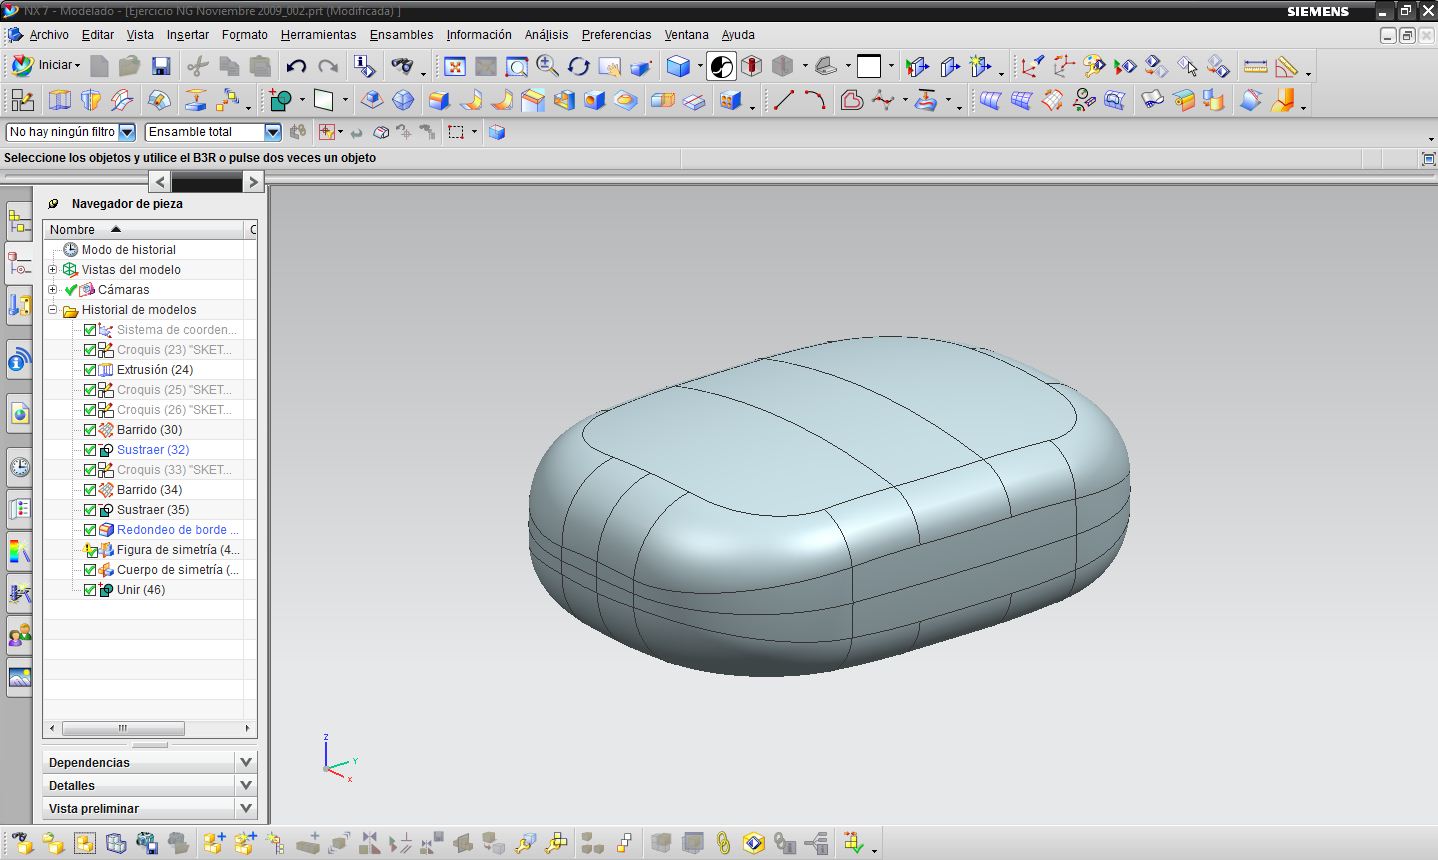Image resolution: width=1438 pixels, height=860 pixels.
Task: Uncheck the Barrido (30) feature checkbox
Action: coord(90,430)
